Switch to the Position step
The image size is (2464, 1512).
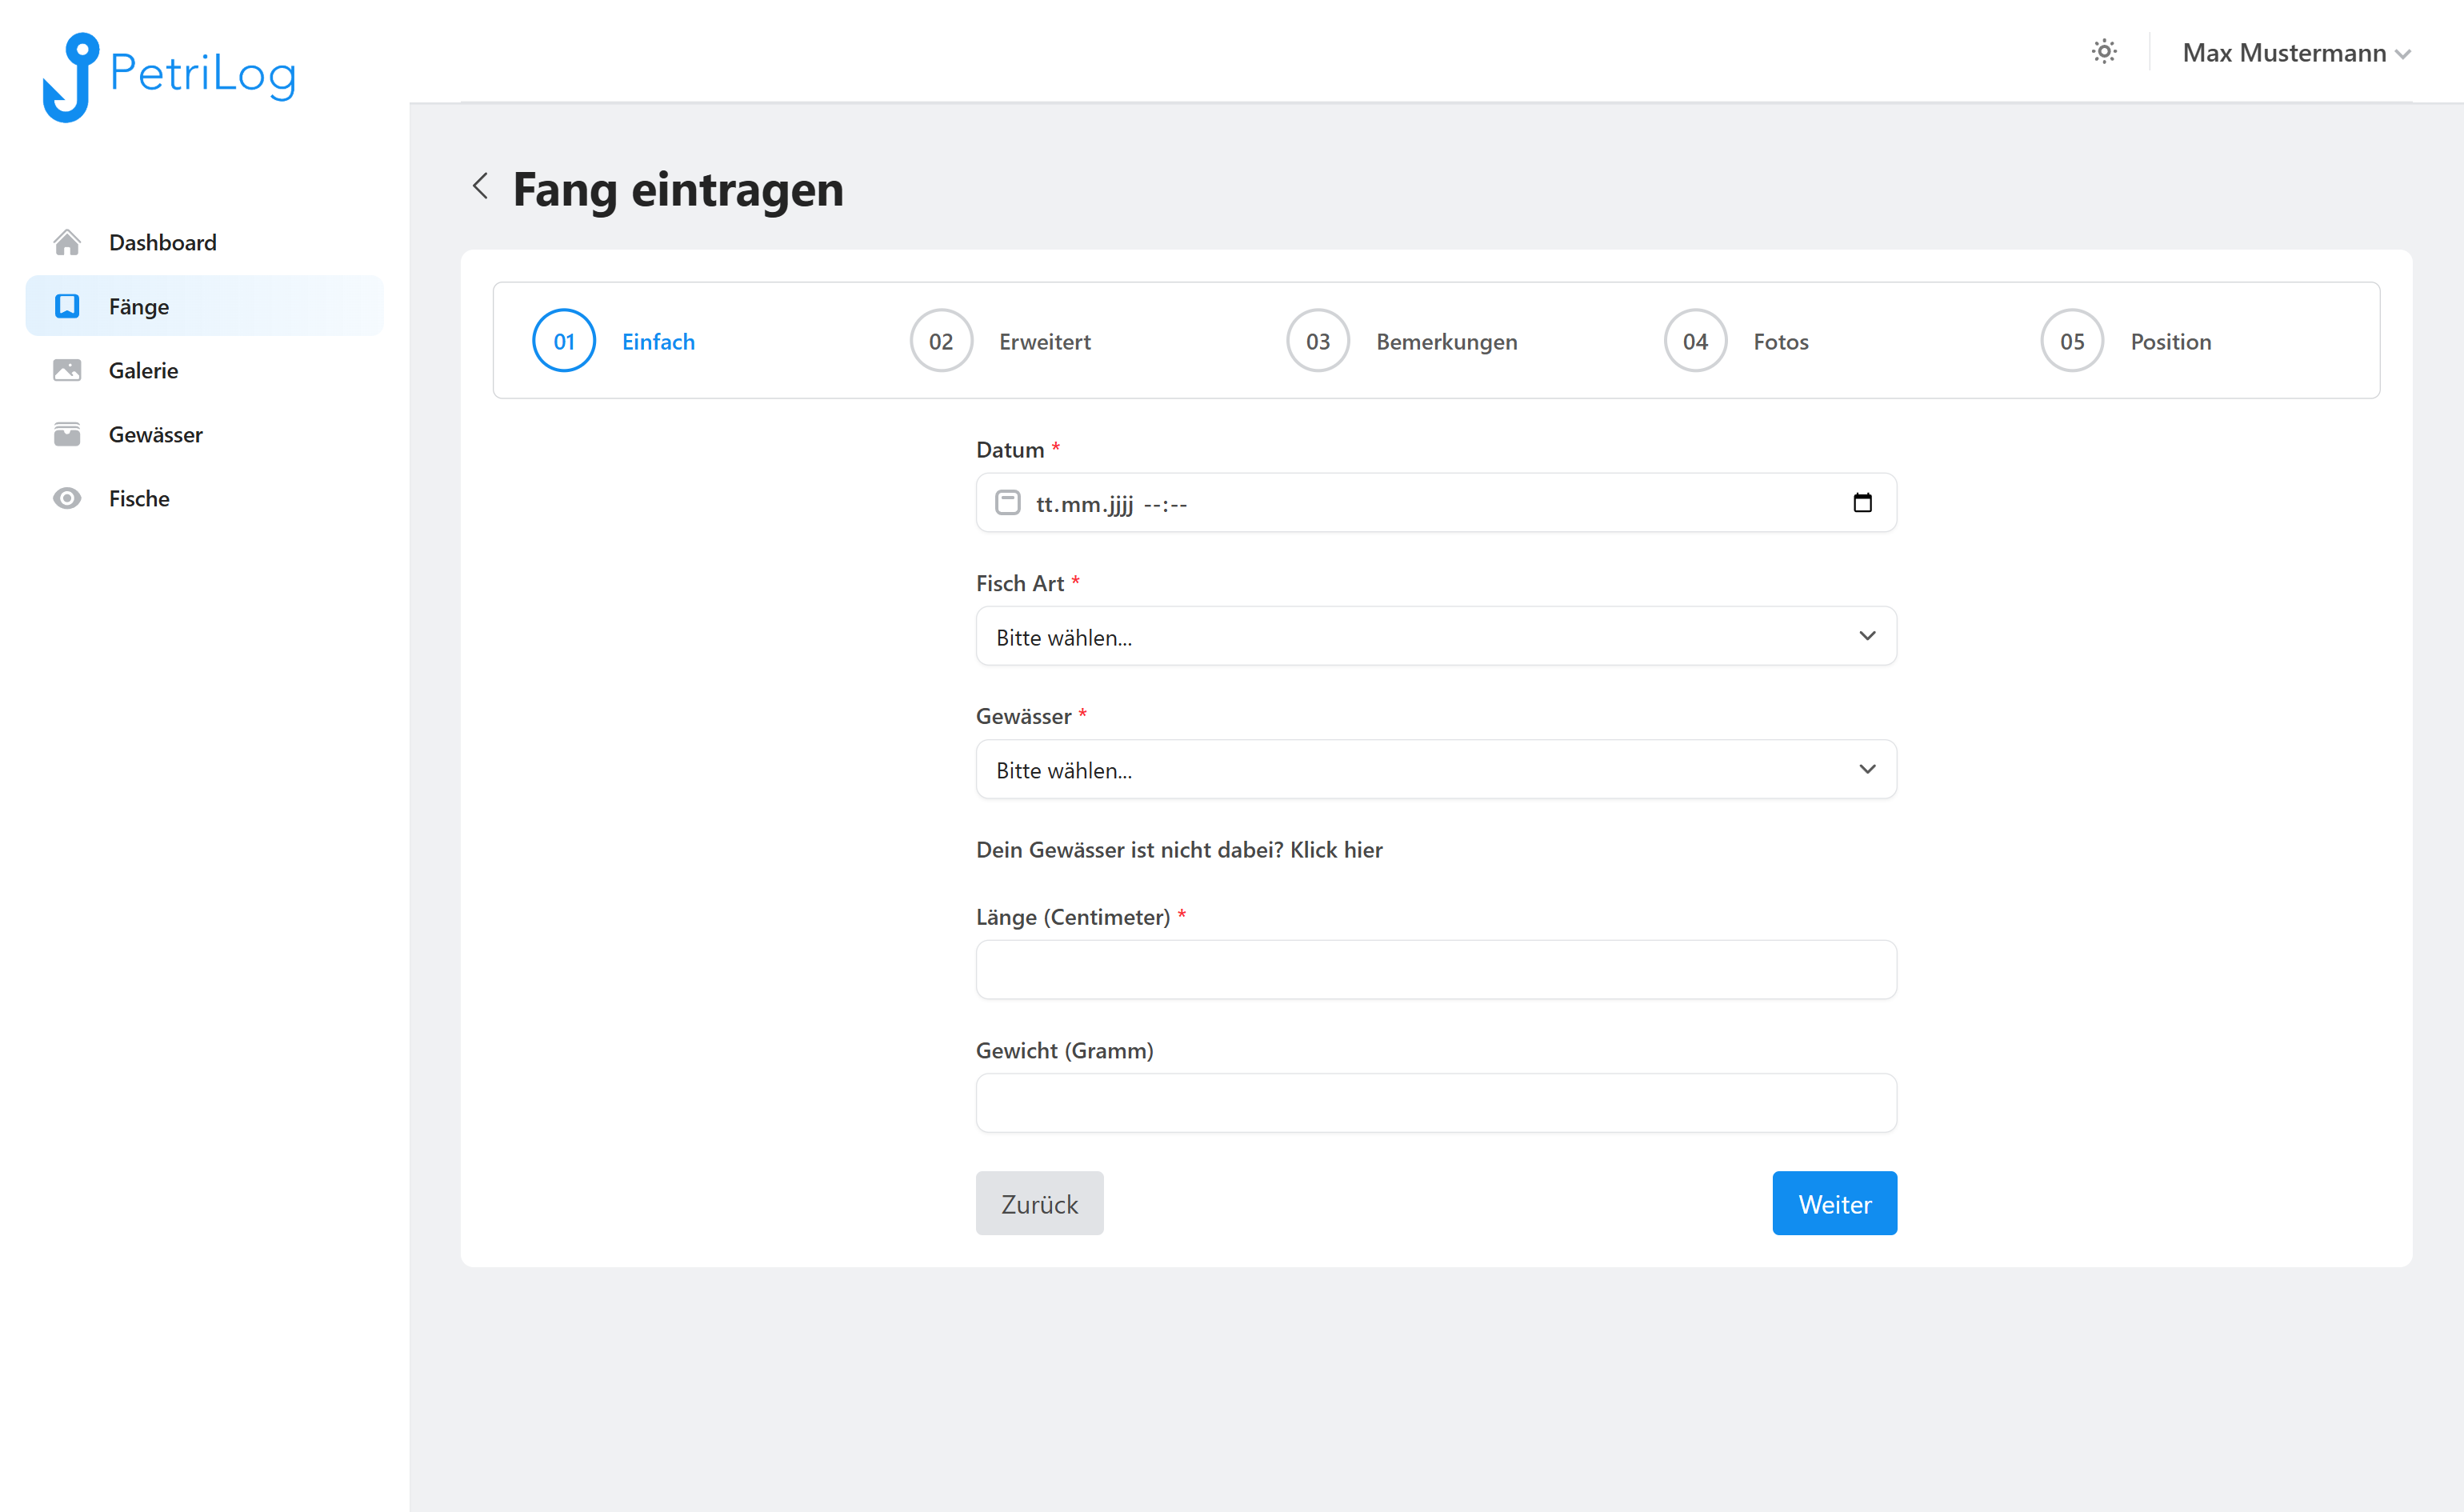click(2171, 342)
